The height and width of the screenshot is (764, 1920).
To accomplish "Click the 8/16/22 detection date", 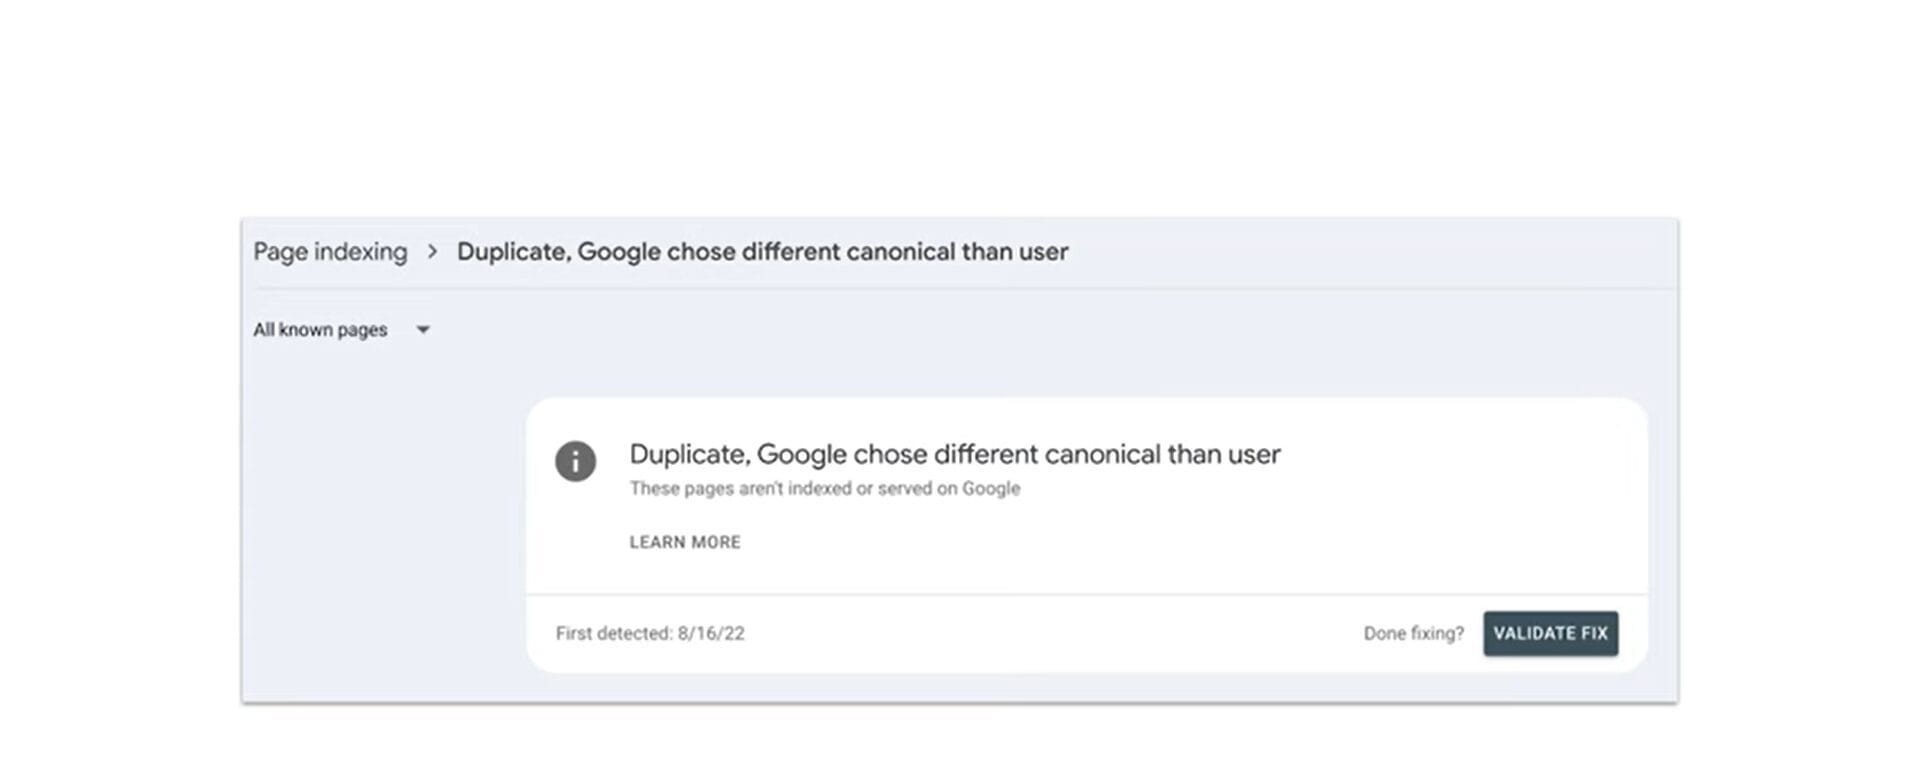I will (711, 633).
